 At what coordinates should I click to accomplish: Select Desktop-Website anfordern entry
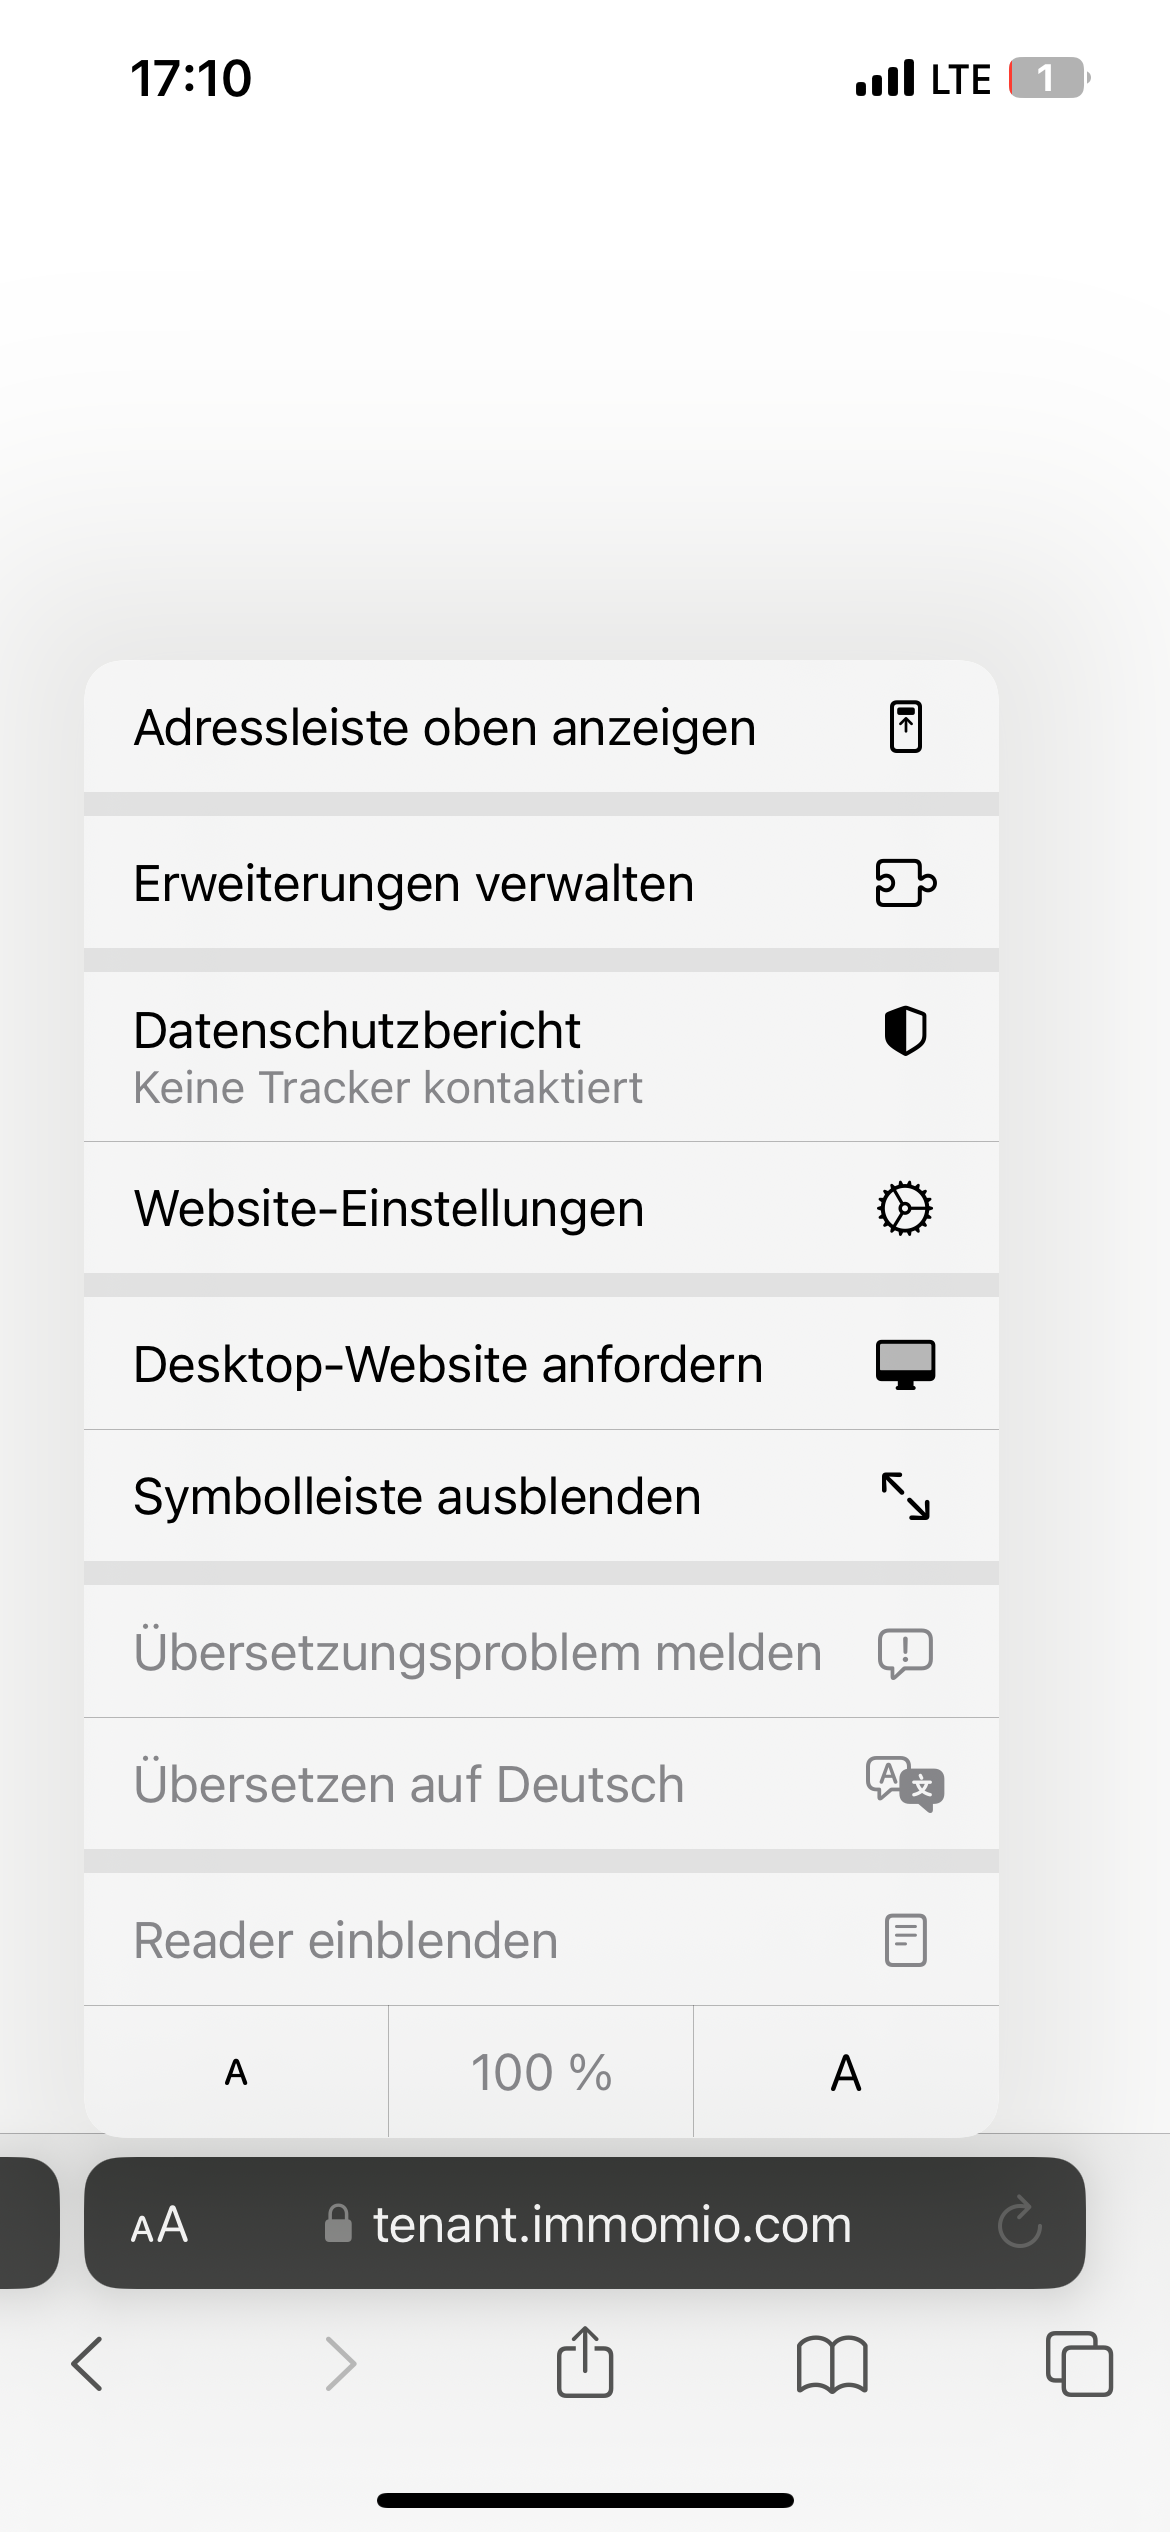coord(448,1364)
